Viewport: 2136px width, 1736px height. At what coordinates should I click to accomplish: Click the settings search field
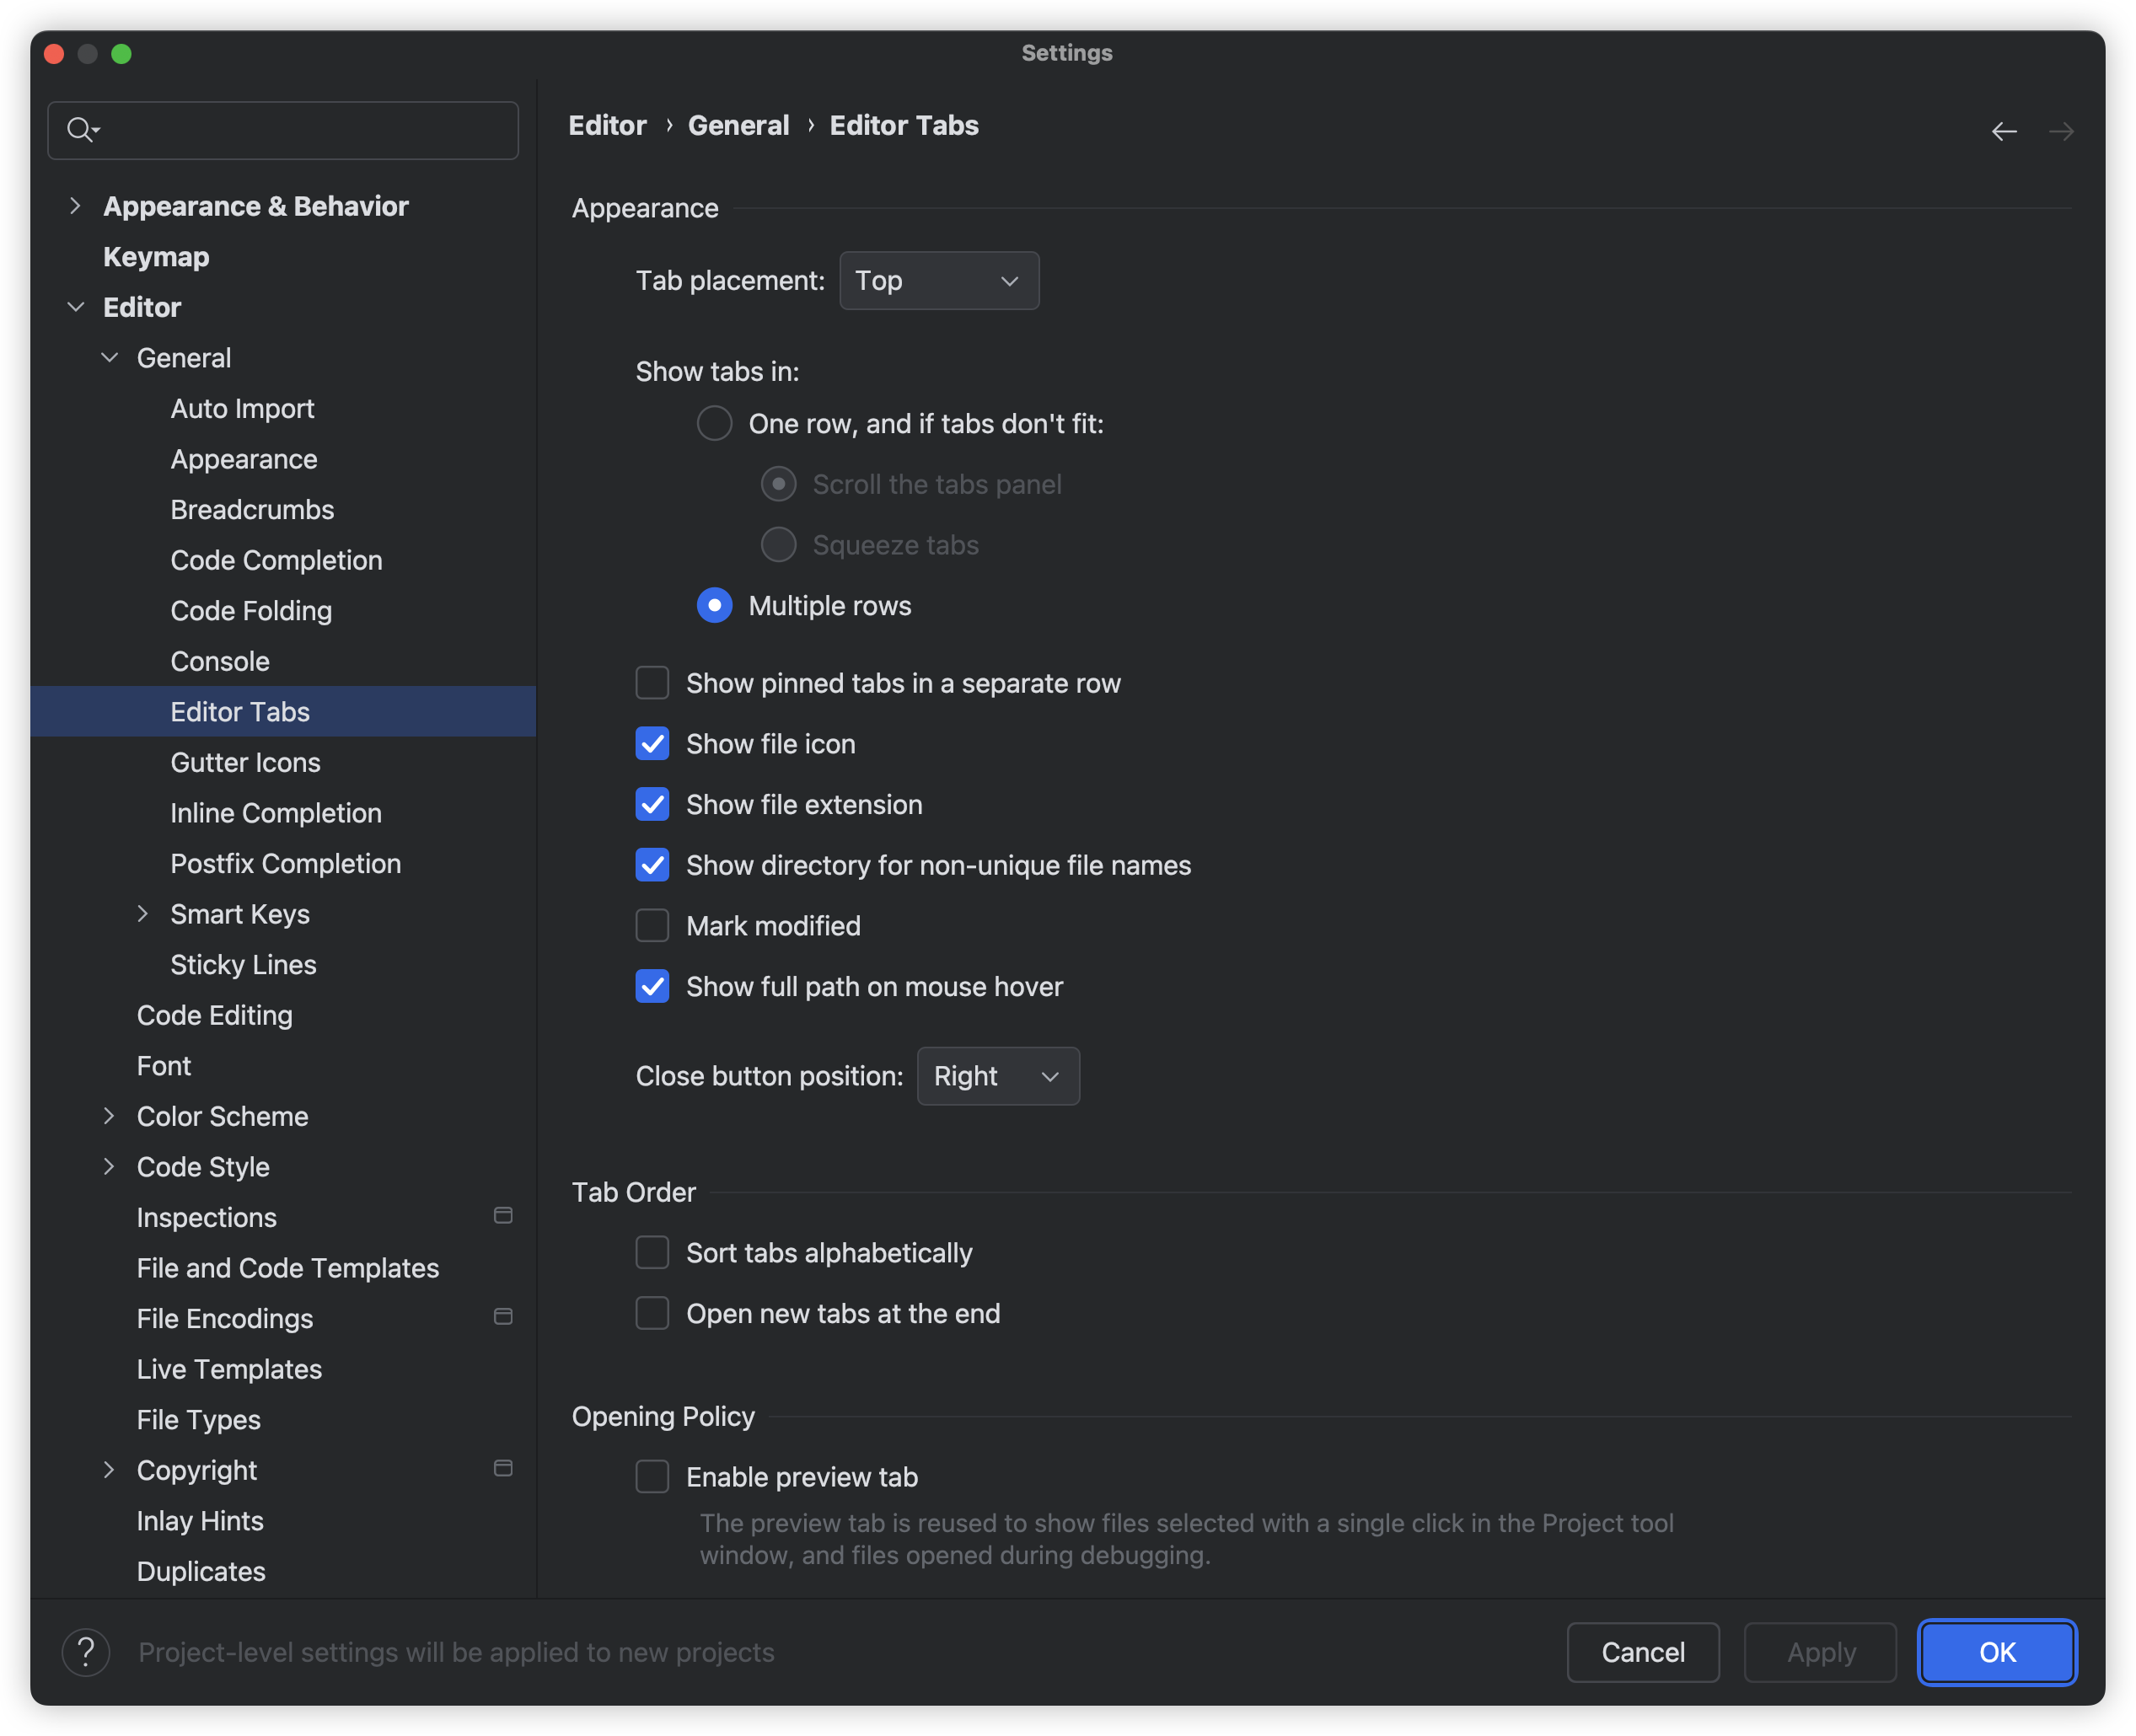click(300, 130)
